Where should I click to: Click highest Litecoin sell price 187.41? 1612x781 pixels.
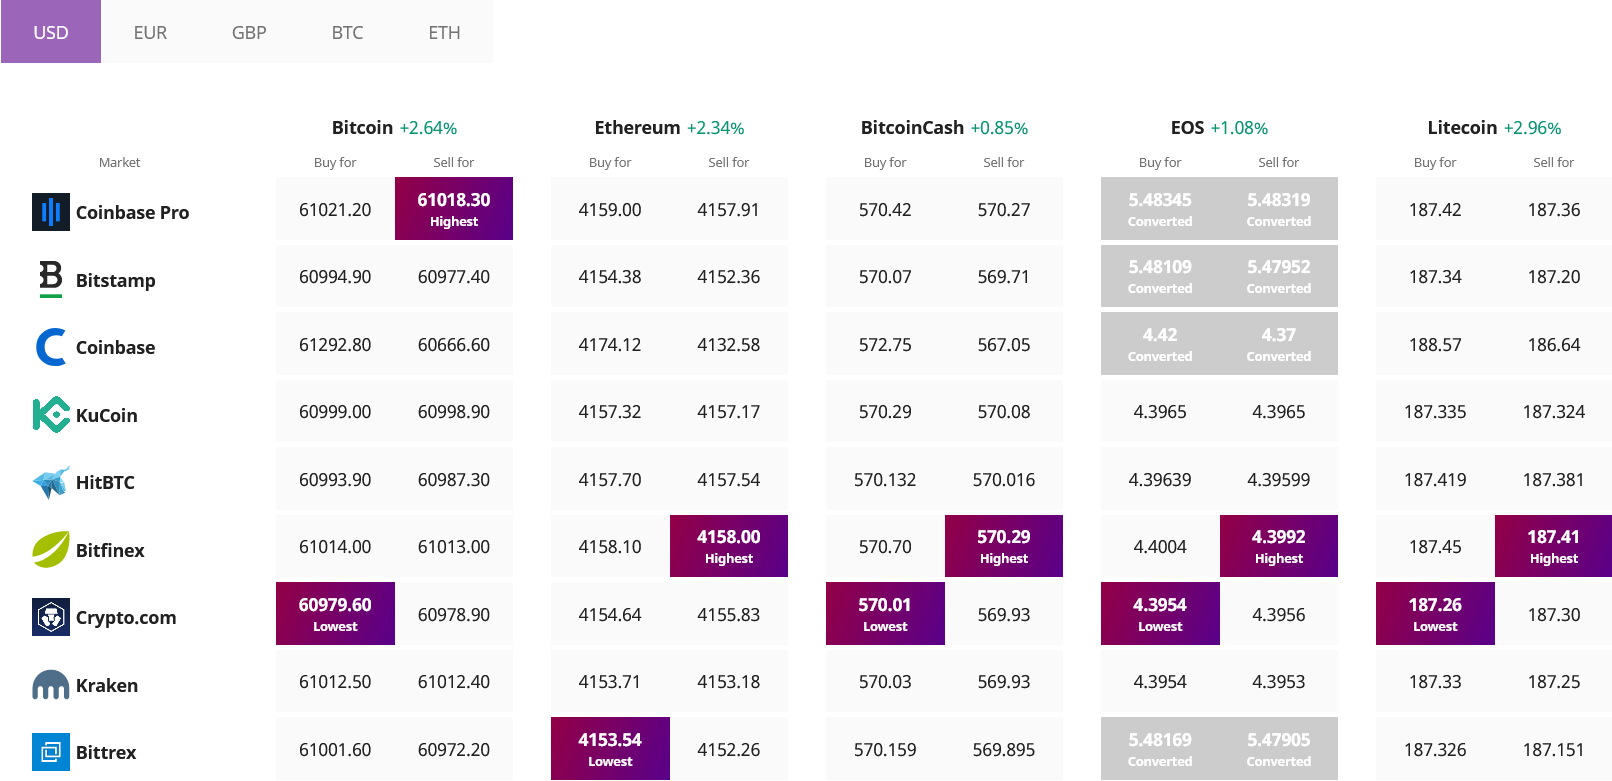1554,546
